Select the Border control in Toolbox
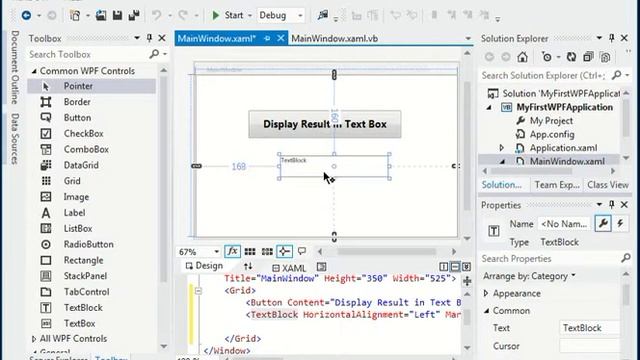Image resolution: width=640 pixels, height=360 pixels. [x=91, y=102]
